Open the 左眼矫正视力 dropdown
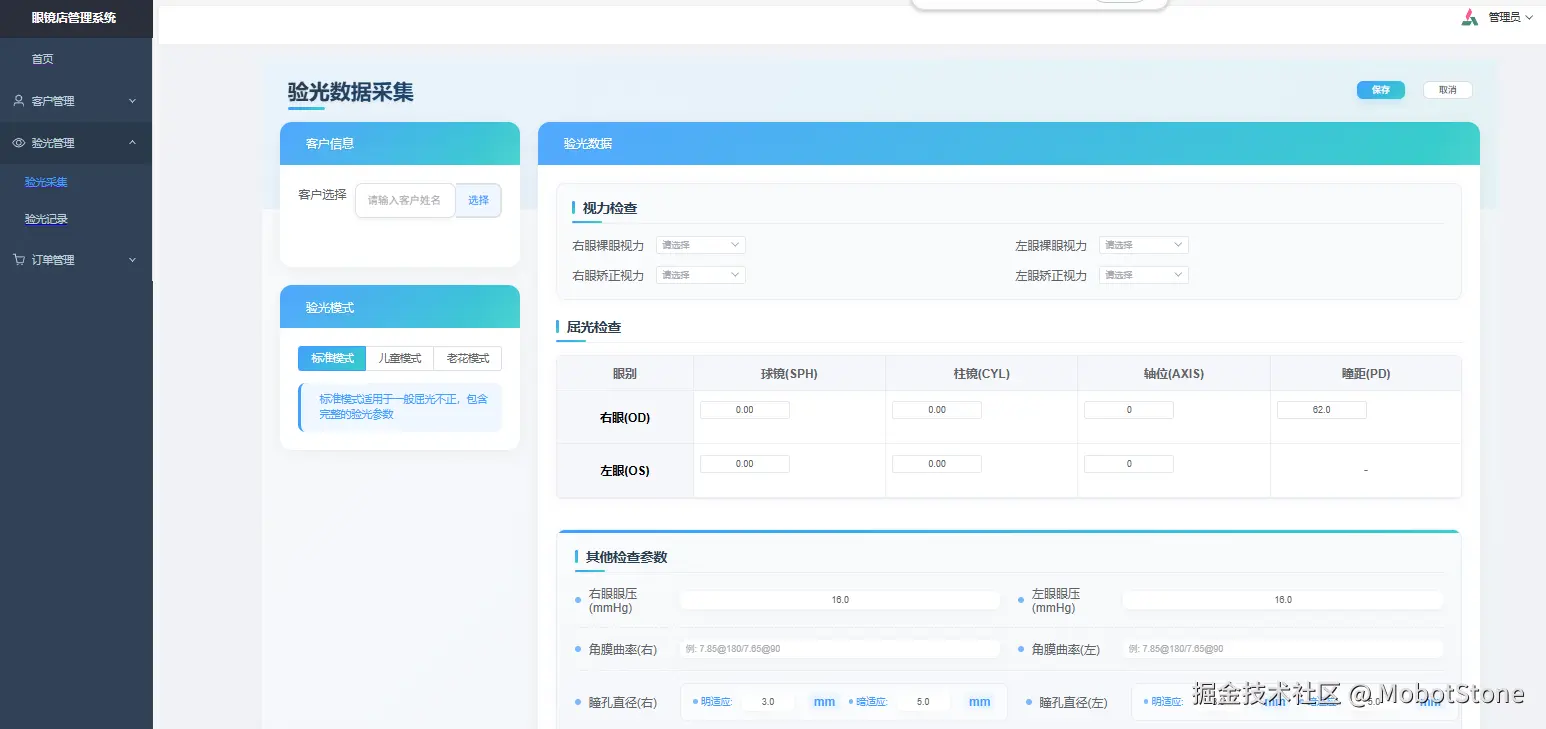This screenshot has height=729, width=1546. [1143, 275]
